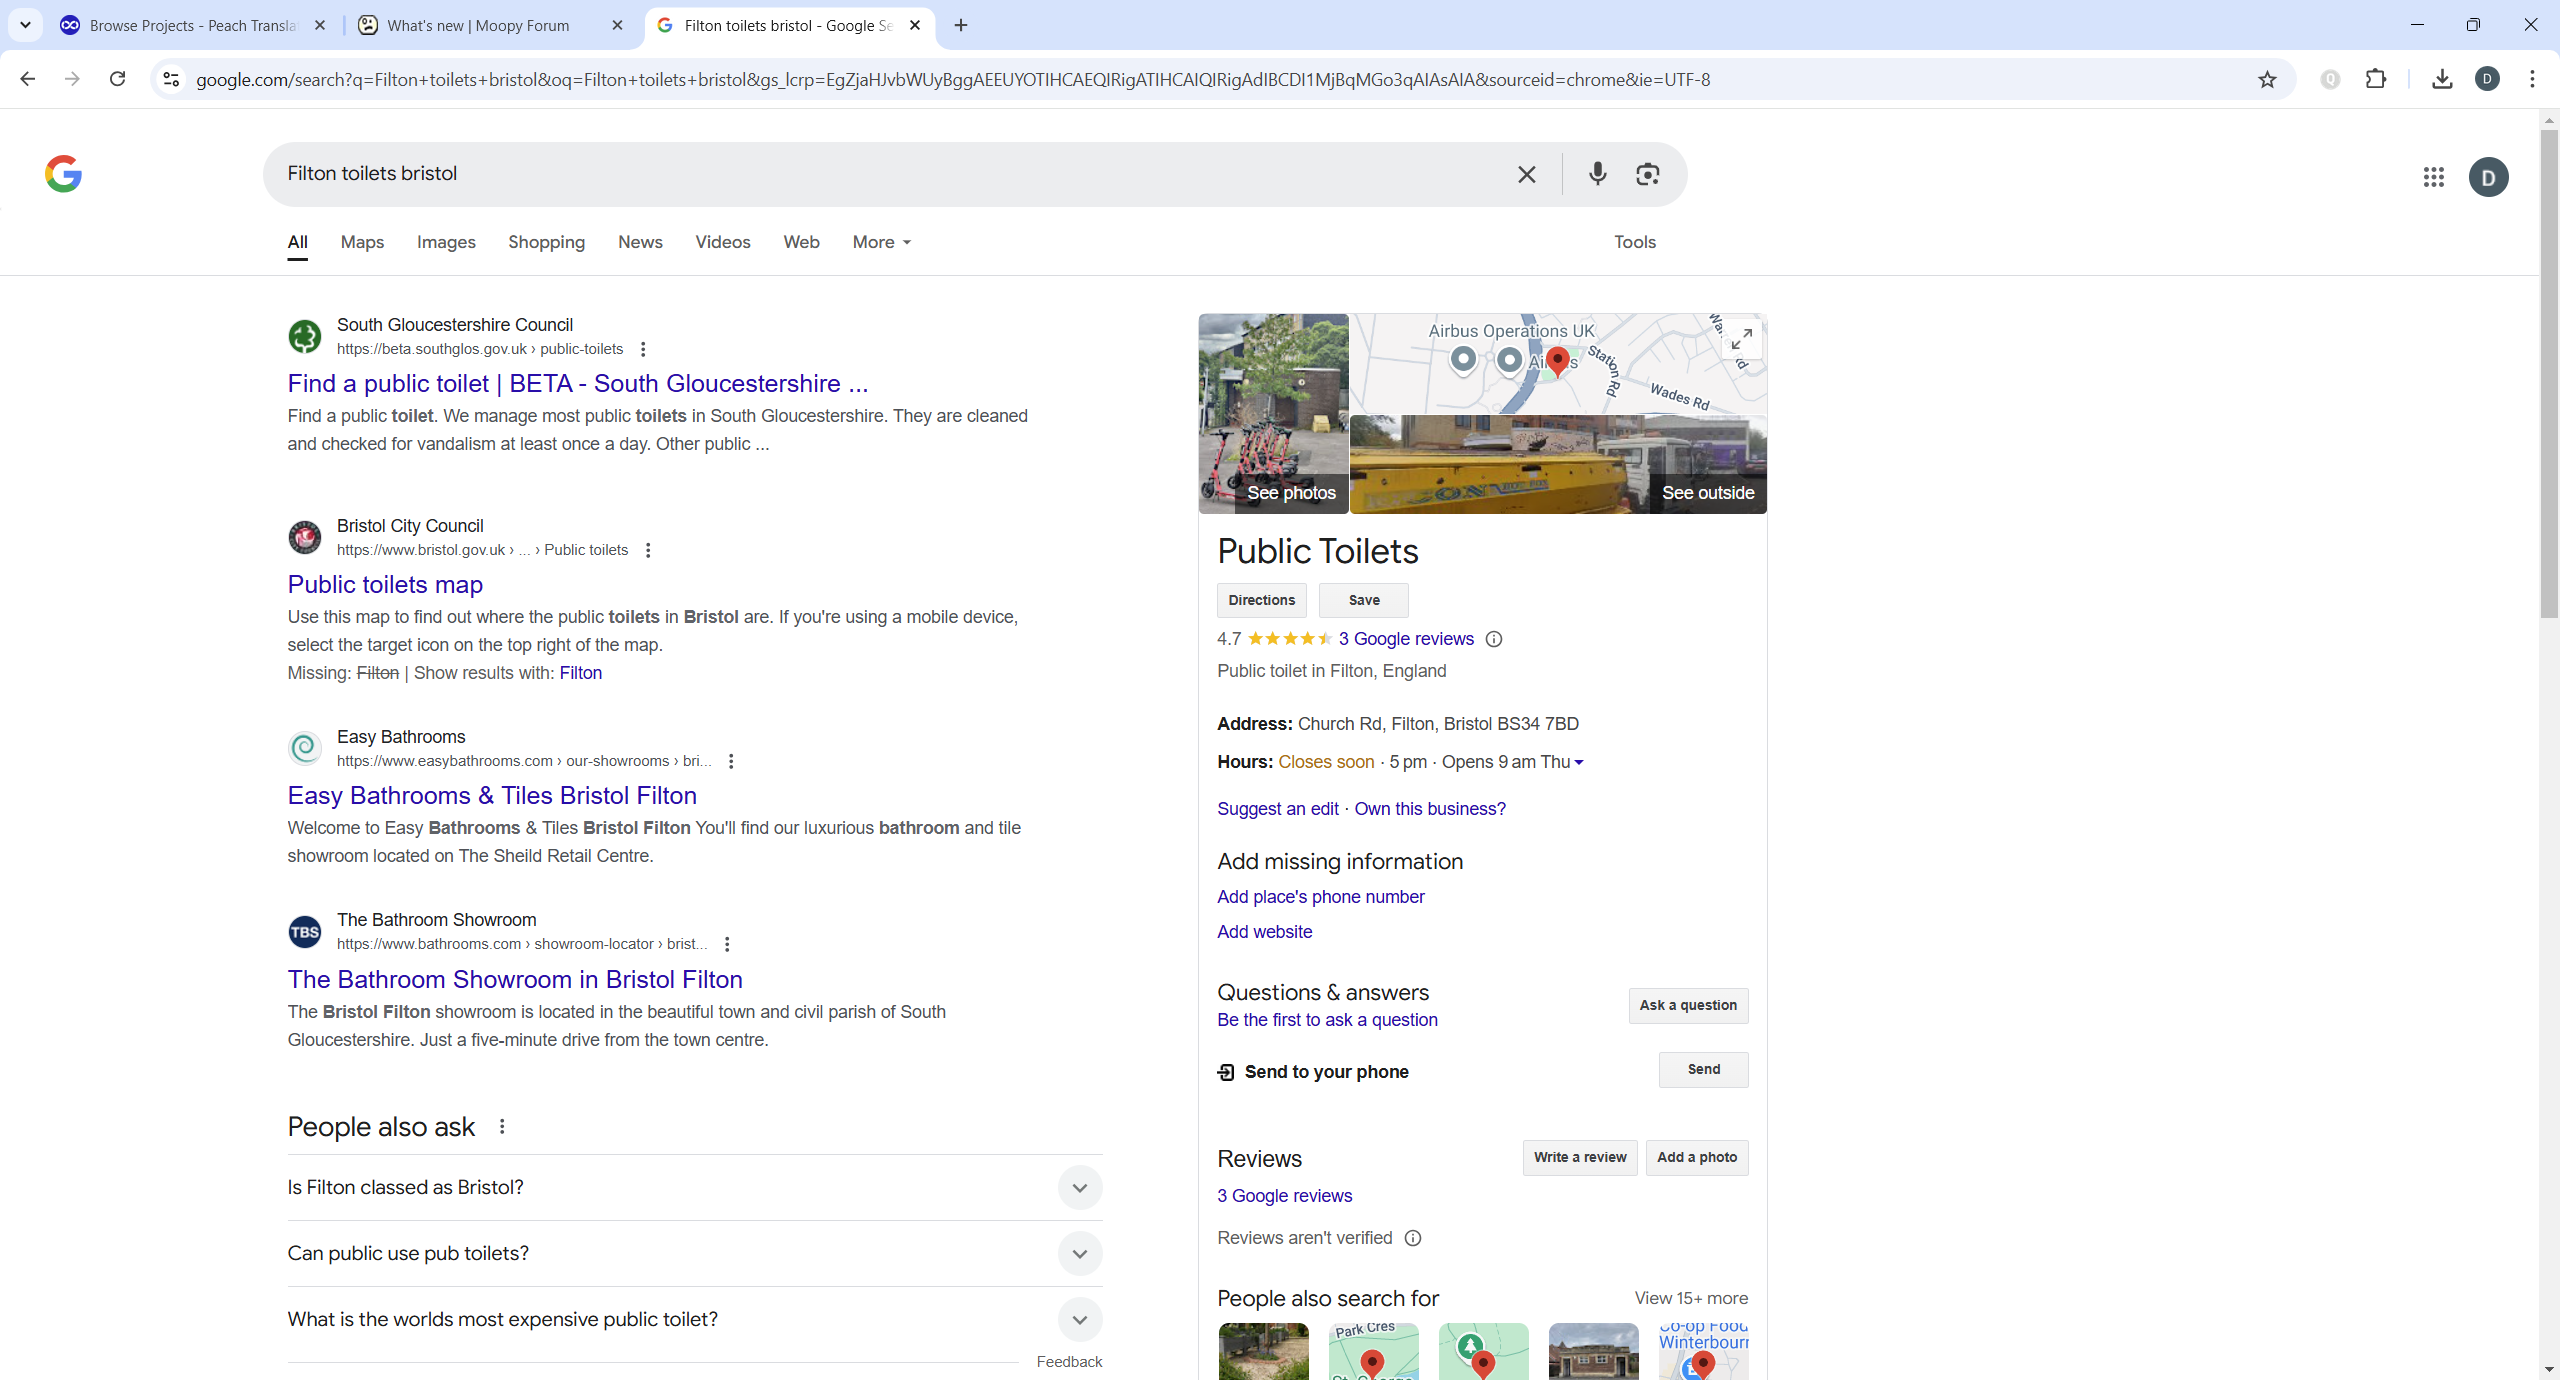Open Easy Bathrooms & Tiles Bristol Filton link

(492, 795)
